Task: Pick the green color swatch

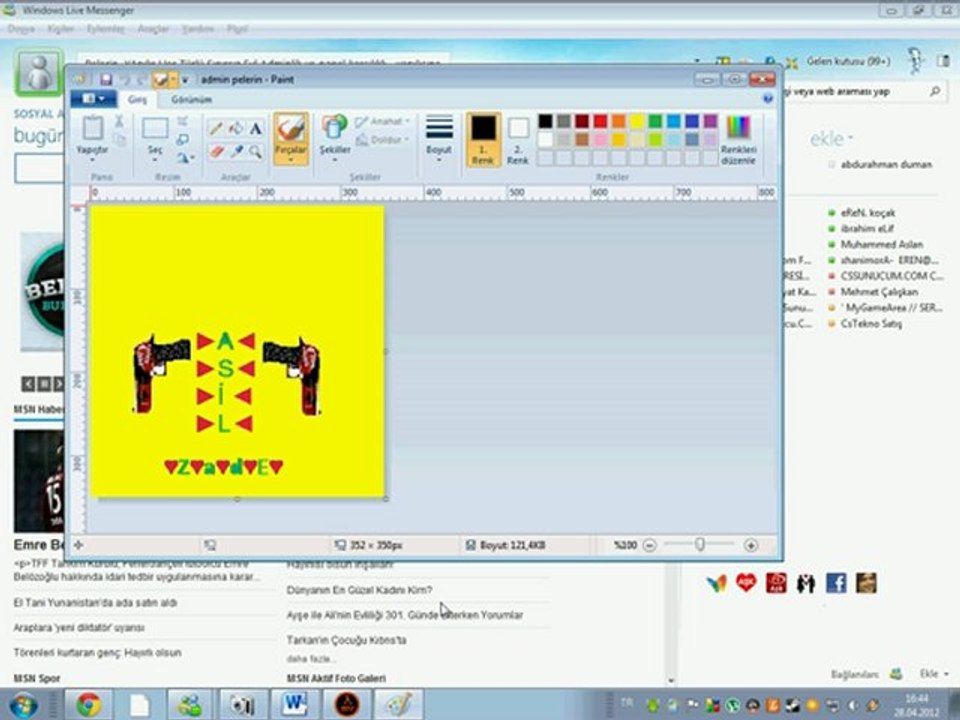Action: tap(656, 121)
